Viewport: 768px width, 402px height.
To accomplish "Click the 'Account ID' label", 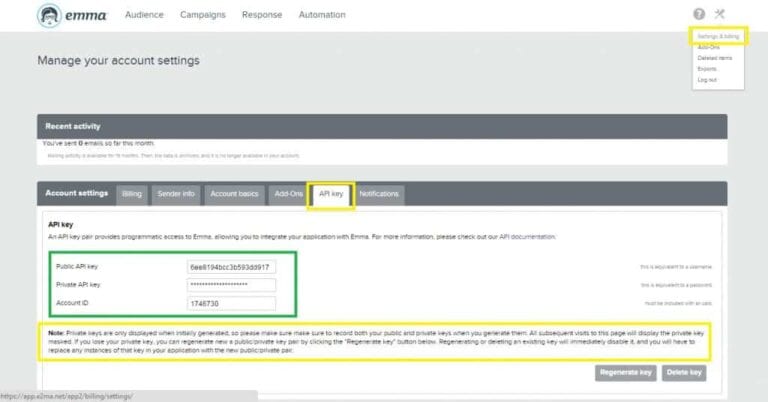I will tap(72, 303).
